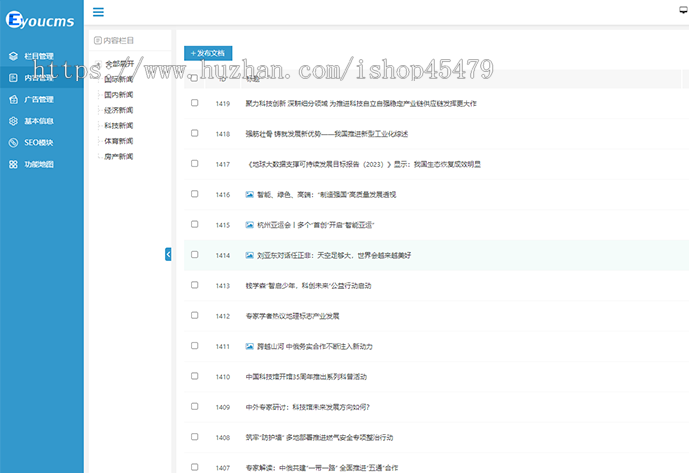
Task: Select 房产新闻 in the column tree
Action: coord(119,156)
